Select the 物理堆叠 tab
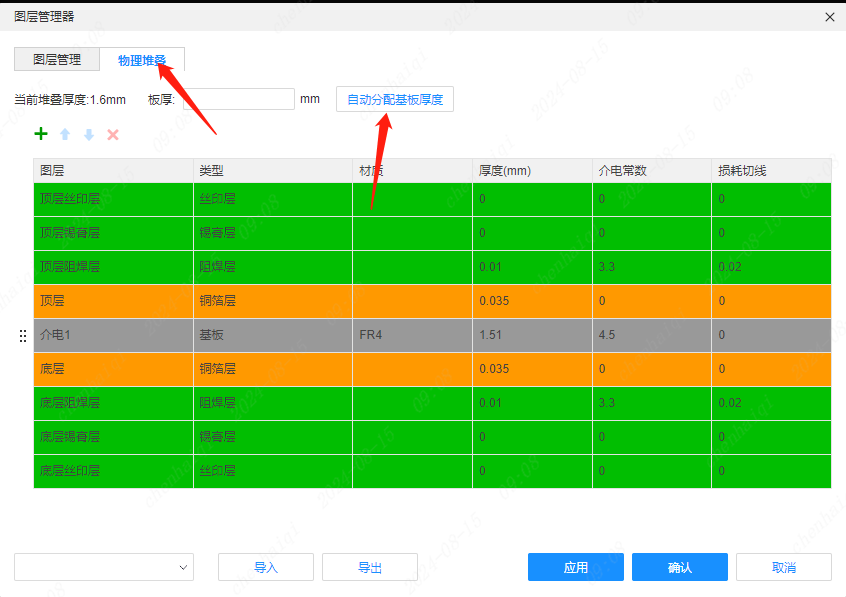Viewport: 846px width, 597px height. 142,60
